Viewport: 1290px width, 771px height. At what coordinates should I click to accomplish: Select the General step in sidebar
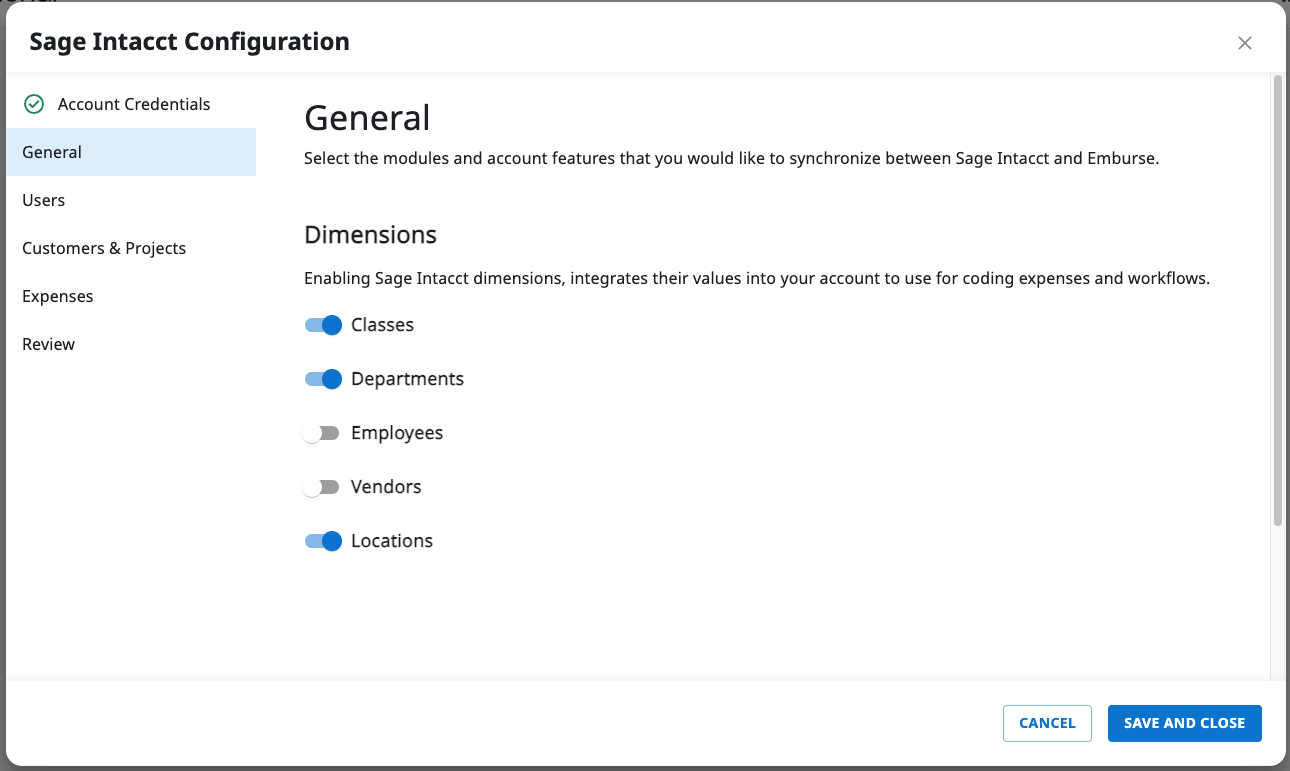131,152
